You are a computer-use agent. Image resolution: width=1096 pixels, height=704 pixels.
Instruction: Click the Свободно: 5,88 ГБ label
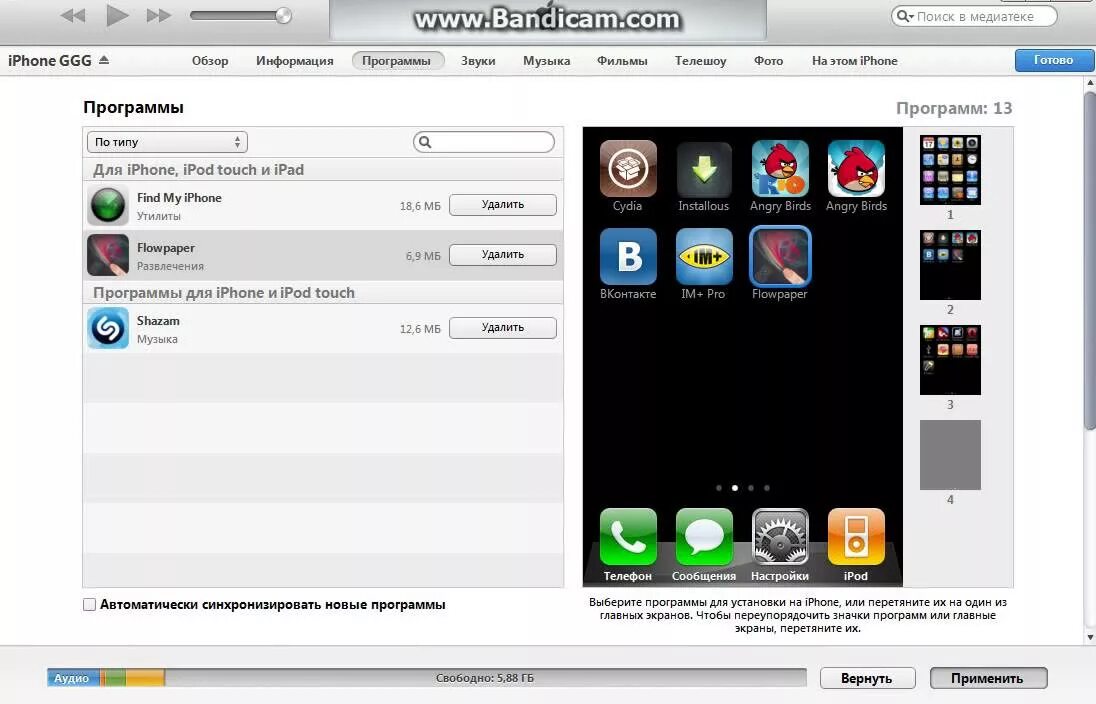tap(484, 678)
